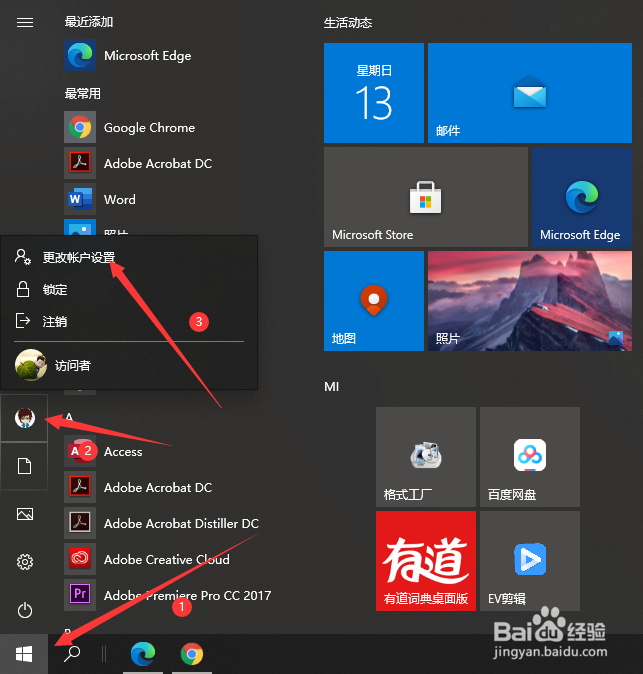Open the Microsoft Store tile
This screenshot has height=674, width=643.
[x=426, y=197]
